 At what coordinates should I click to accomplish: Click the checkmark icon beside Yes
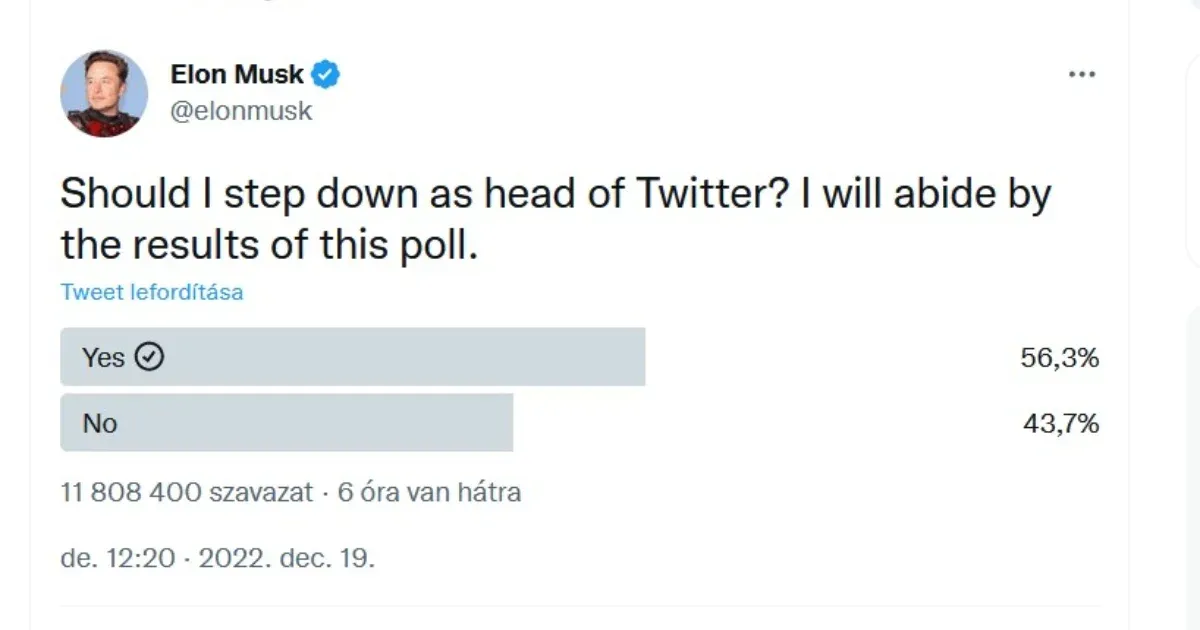(148, 357)
